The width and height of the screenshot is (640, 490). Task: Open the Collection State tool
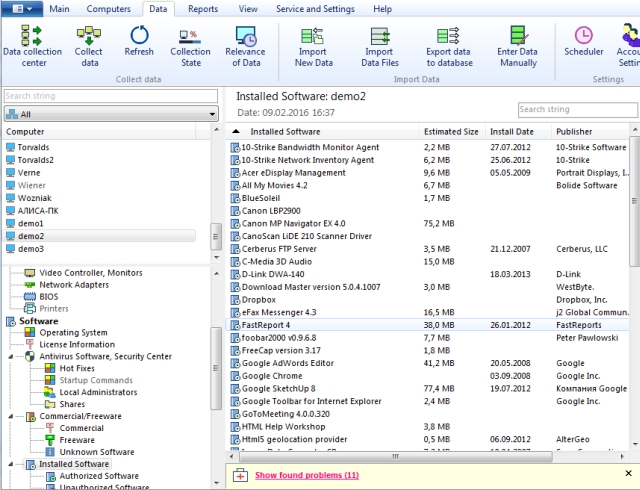coord(190,46)
